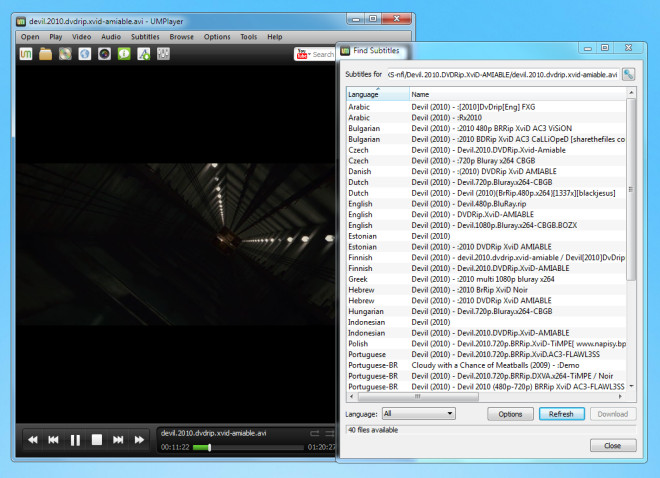
Task: Select Dutch 'Devil.720p.Bluray.x264-CBGB' subtitle
Action: (486, 182)
